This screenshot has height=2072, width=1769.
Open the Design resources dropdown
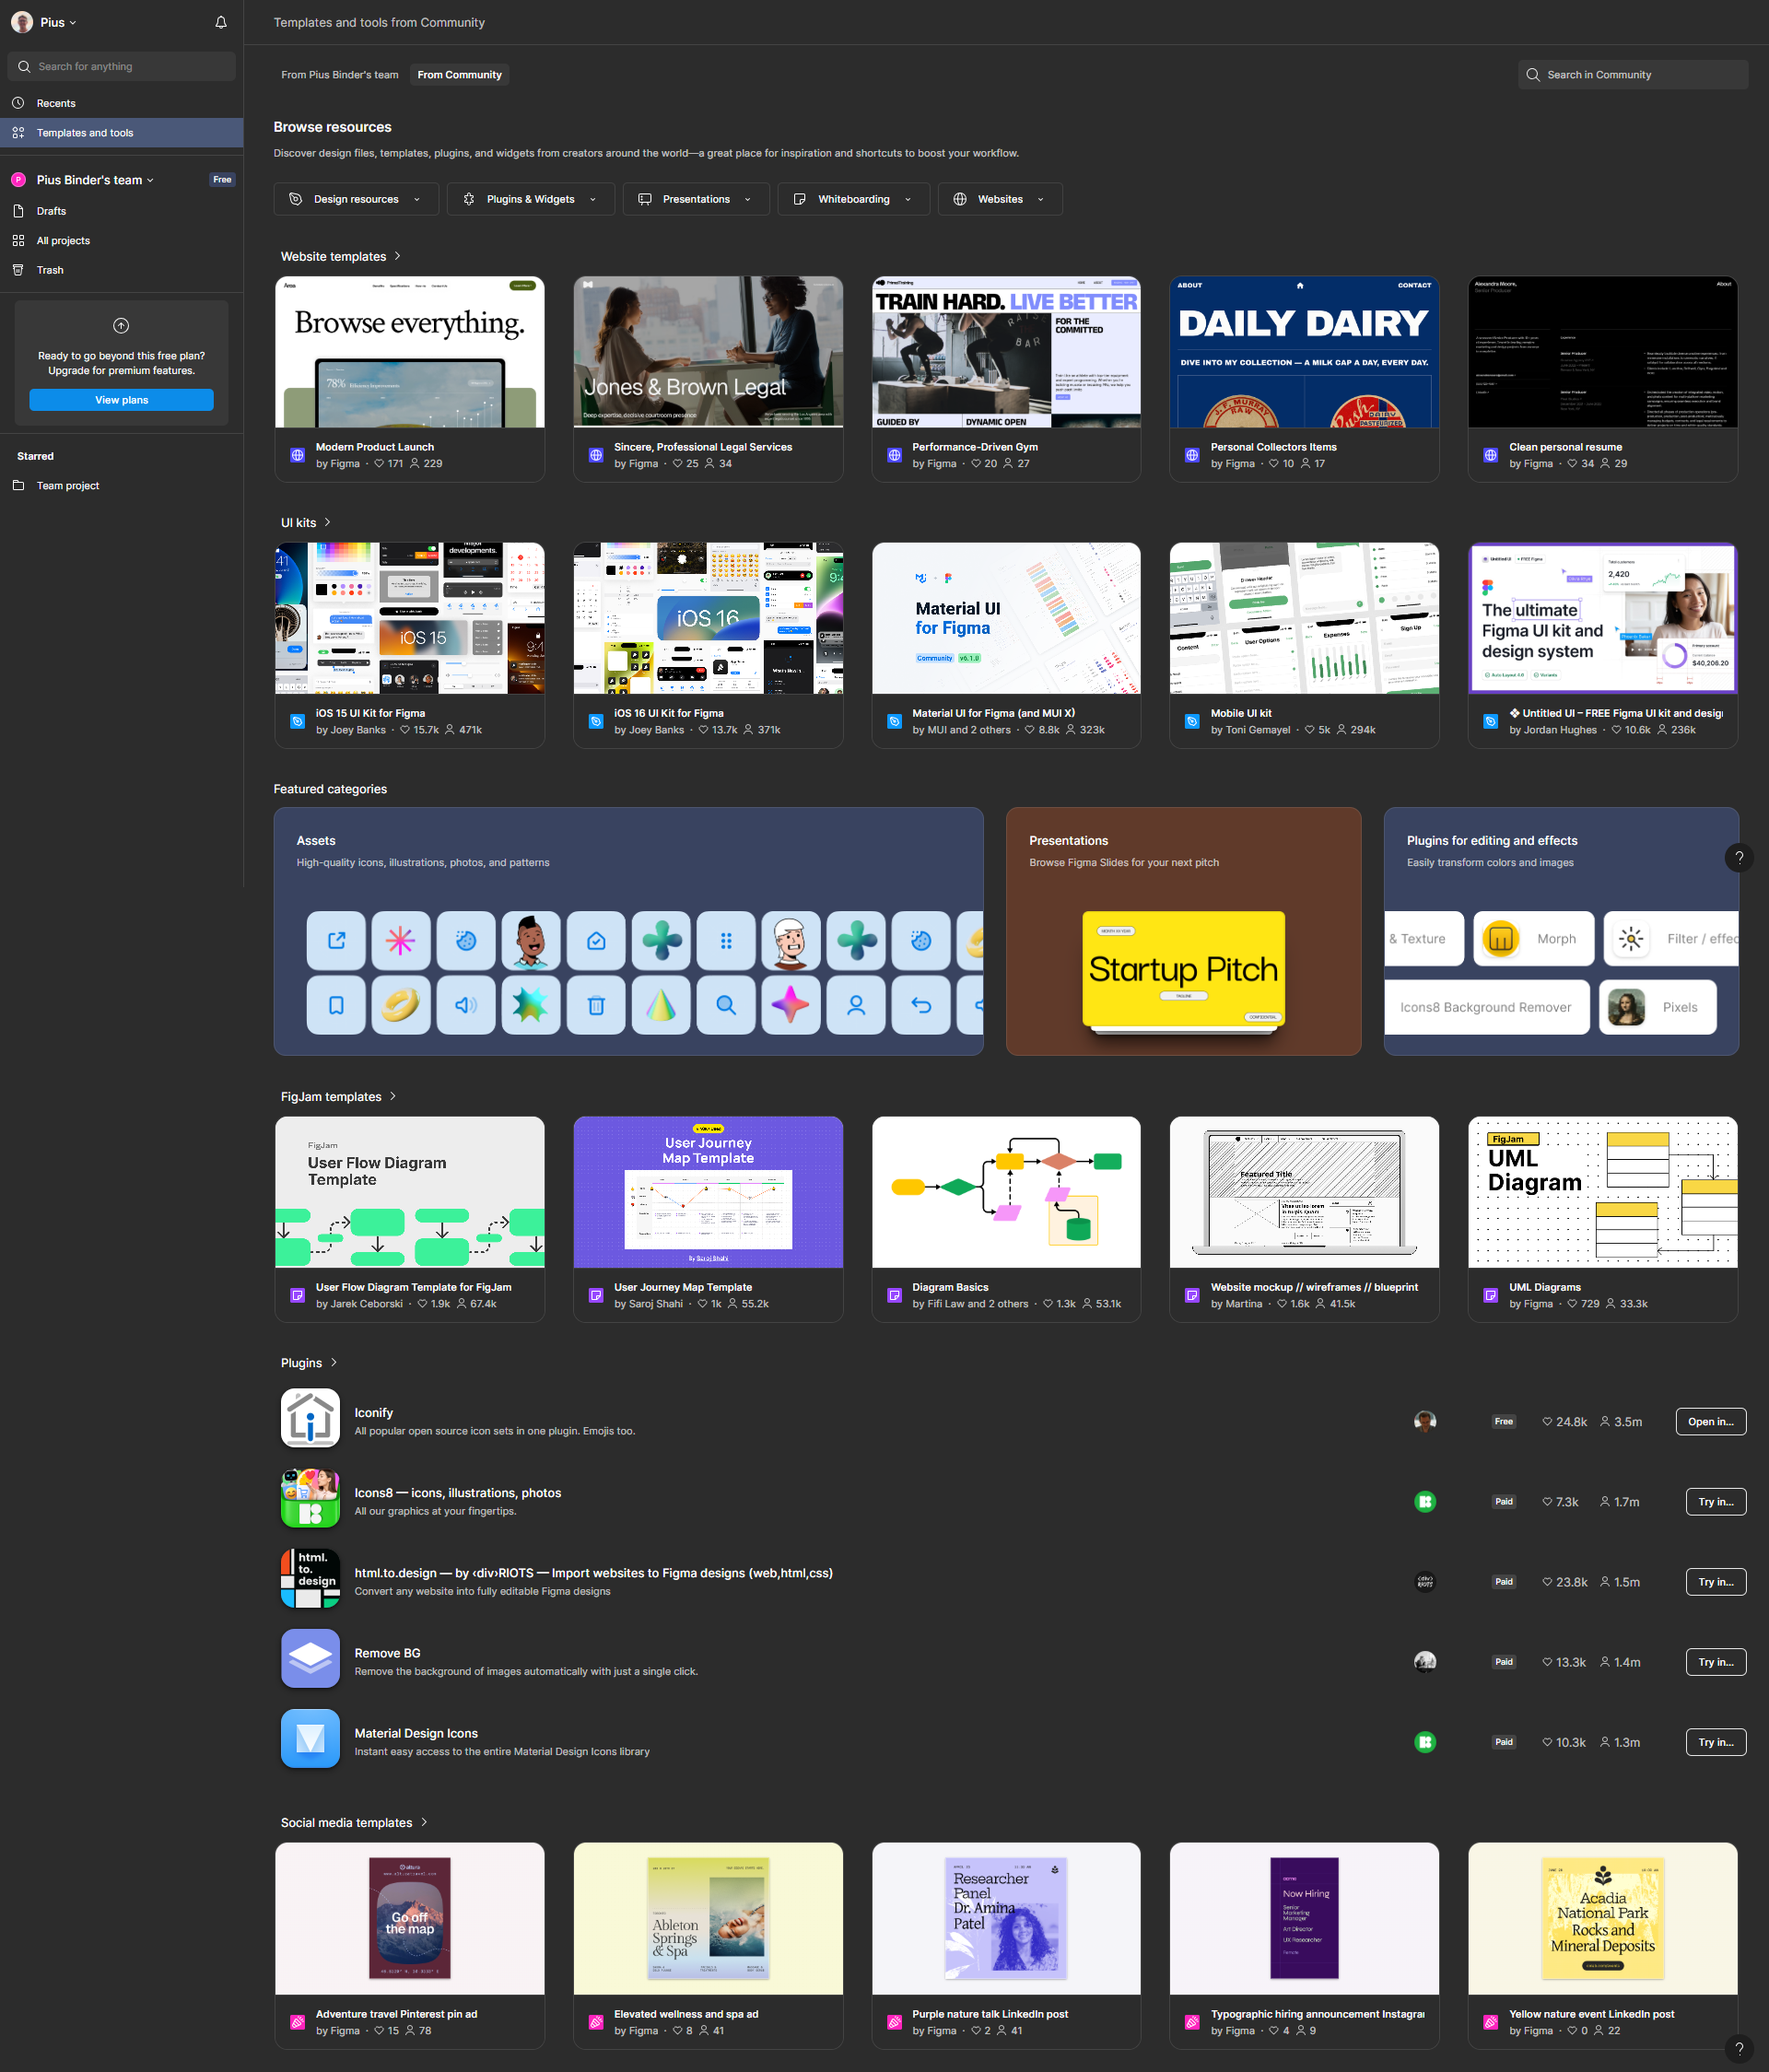[356, 199]
